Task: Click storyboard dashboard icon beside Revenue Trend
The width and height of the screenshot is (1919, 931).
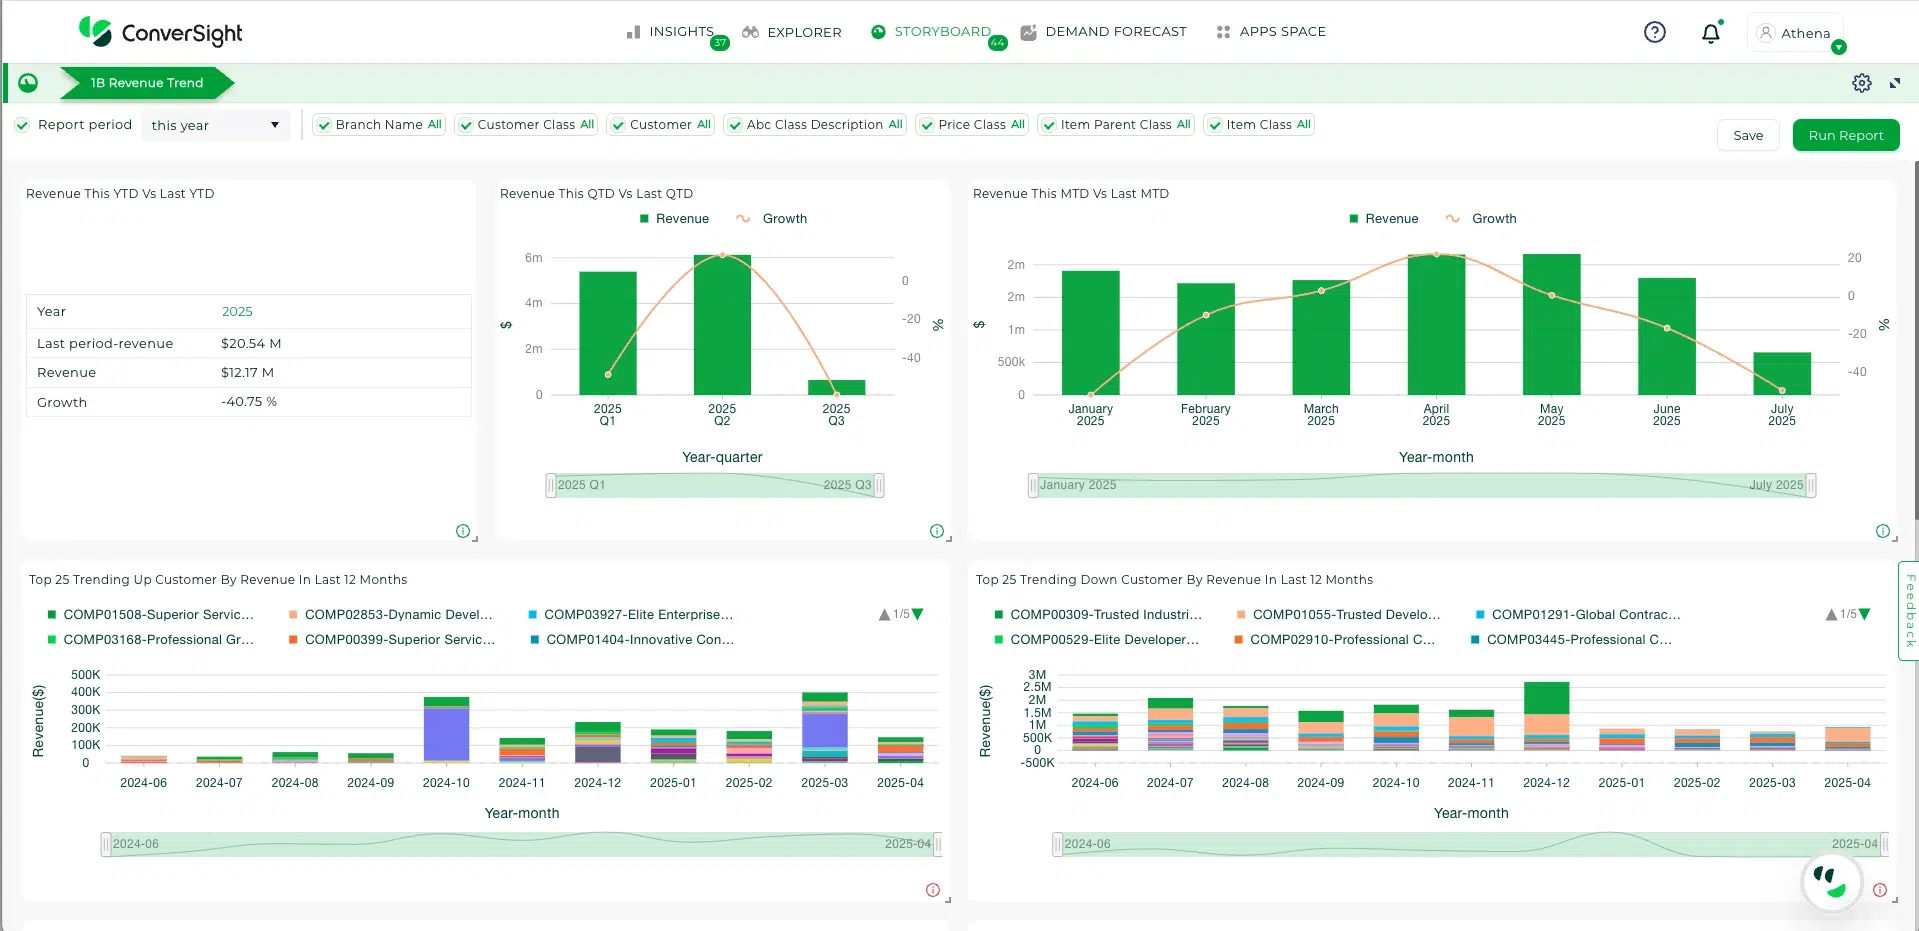Action: click(x=28, y=83)
